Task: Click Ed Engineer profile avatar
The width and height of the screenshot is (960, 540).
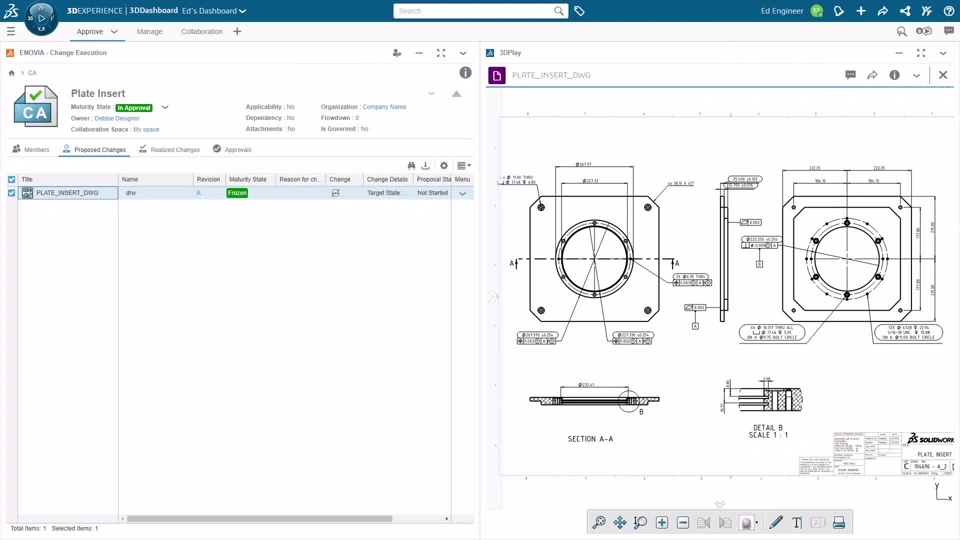Action: [x=817, y=11]
